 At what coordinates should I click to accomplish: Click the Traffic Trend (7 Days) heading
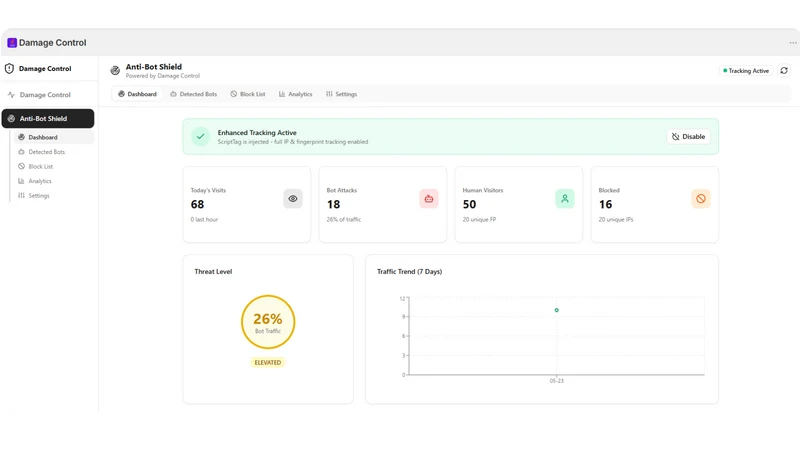(x=409, y=272)
